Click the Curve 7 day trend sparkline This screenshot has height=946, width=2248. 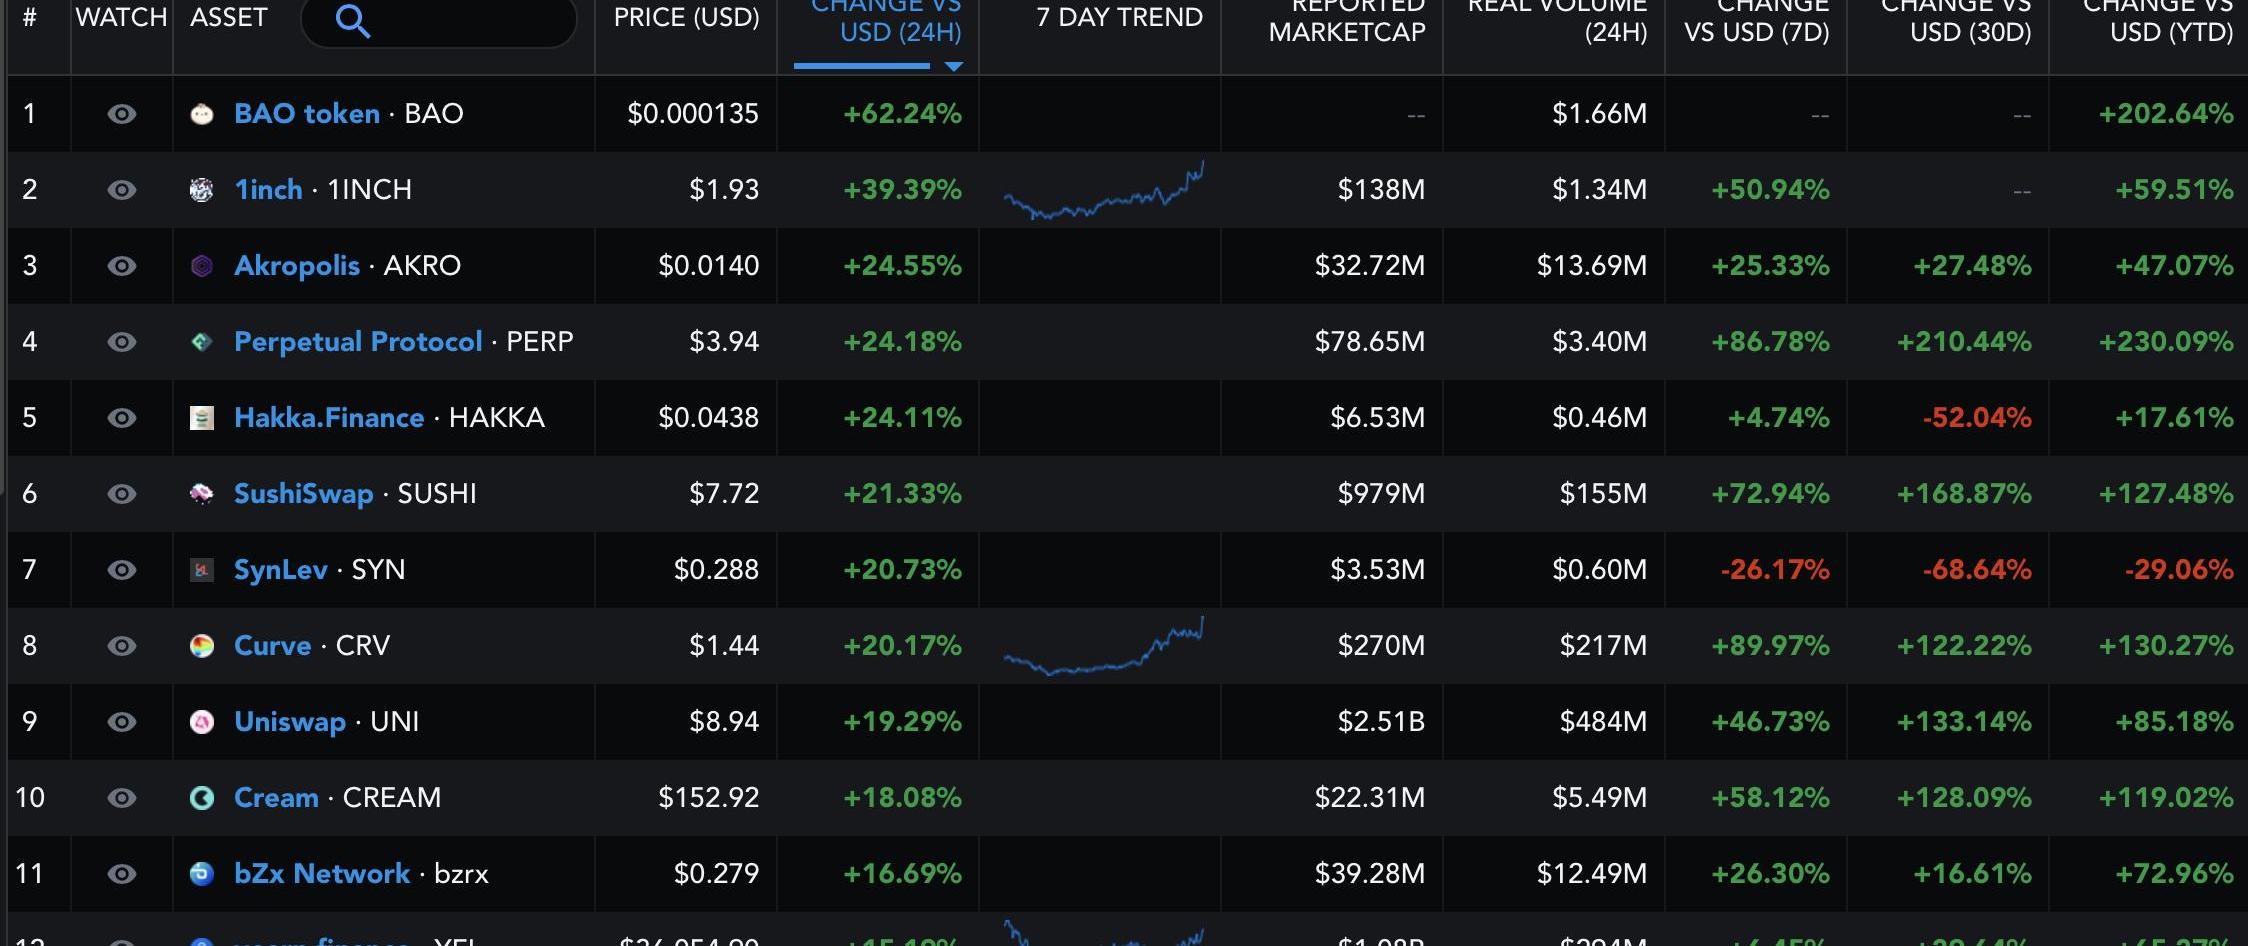click(x=1104, y=648)
